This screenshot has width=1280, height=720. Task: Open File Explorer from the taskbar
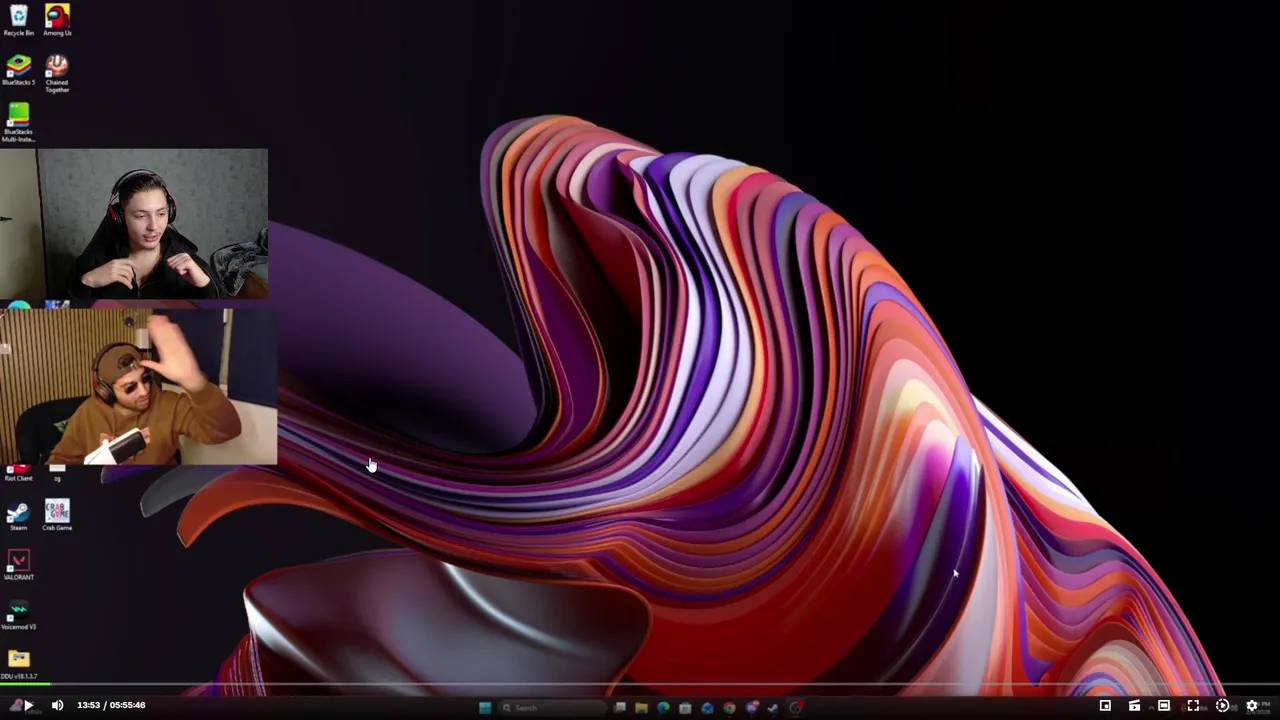pos(641,708)
